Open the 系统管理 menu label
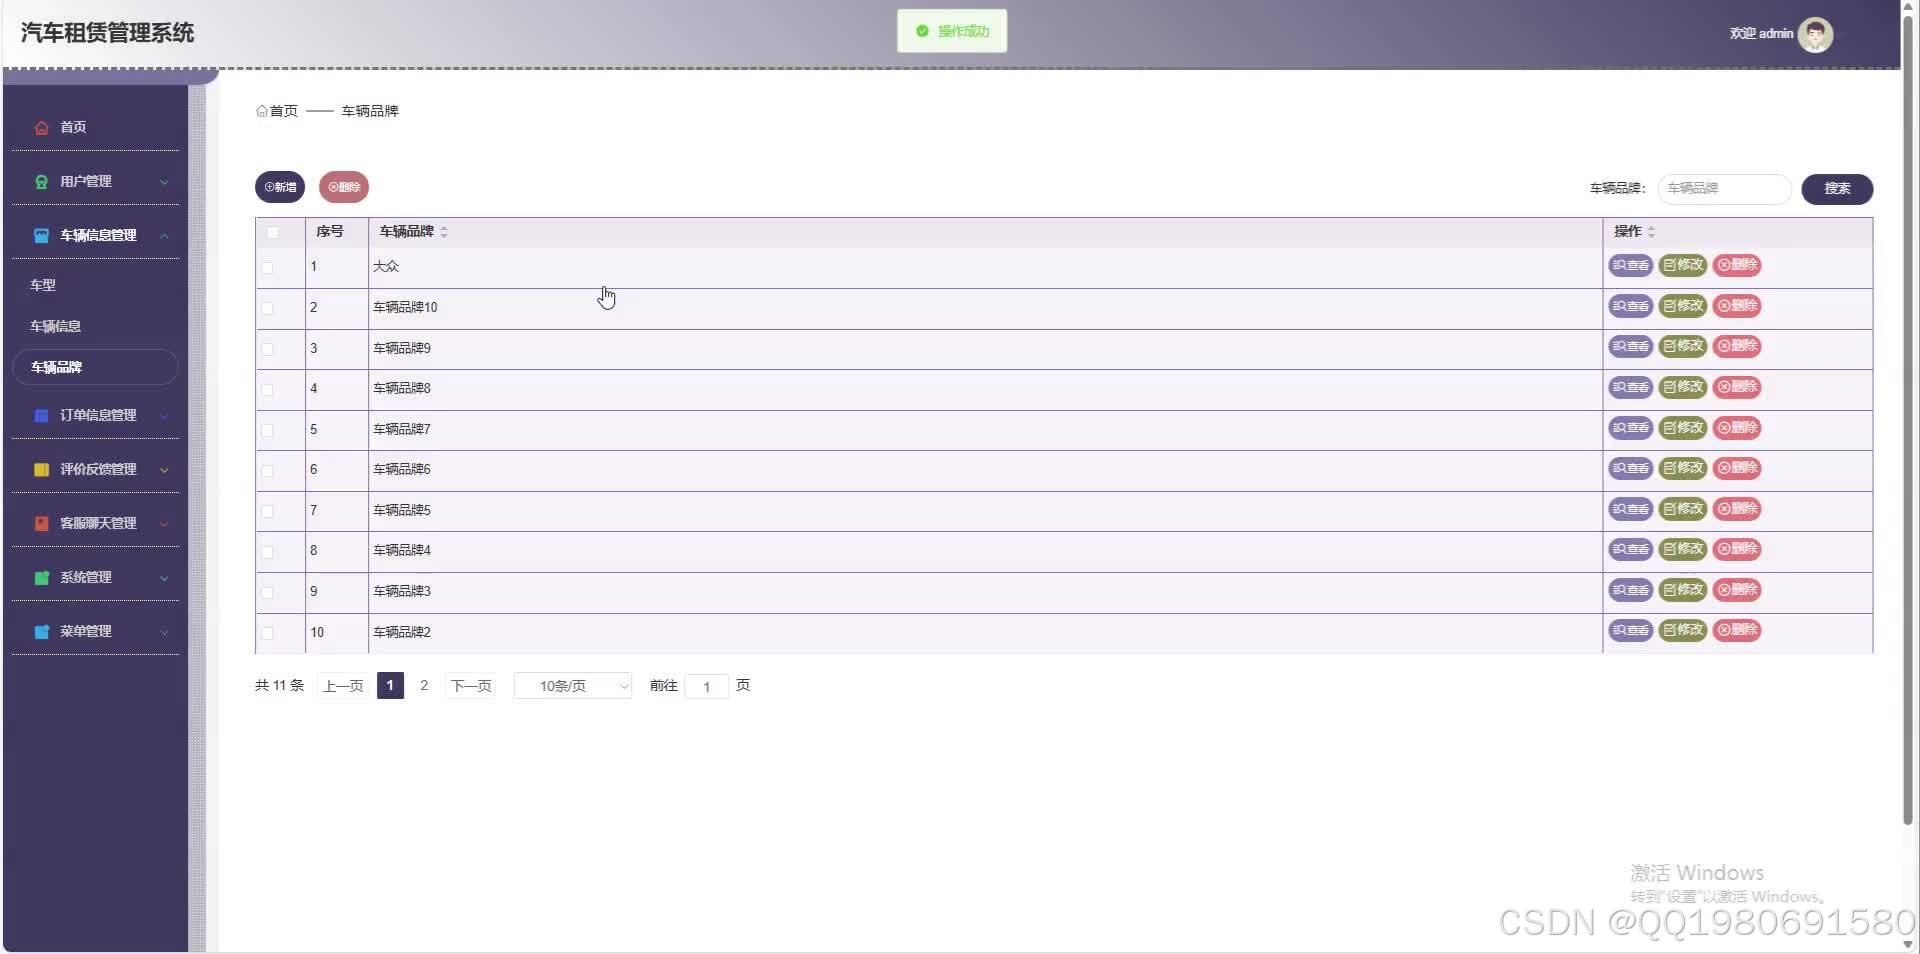Viewport: 1920px width, 954px height. pos(86,577)
